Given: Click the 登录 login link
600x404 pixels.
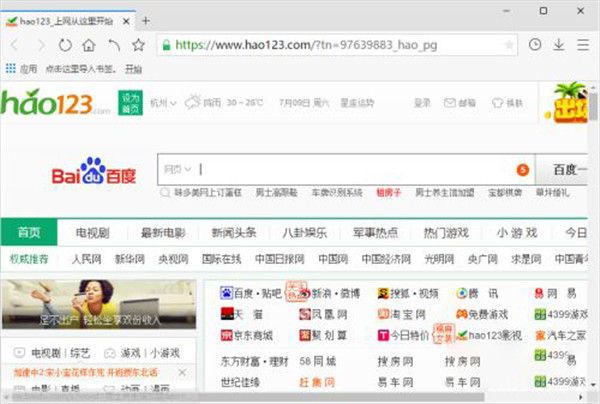Looking at the screenshot, I should tap(422, 103).
